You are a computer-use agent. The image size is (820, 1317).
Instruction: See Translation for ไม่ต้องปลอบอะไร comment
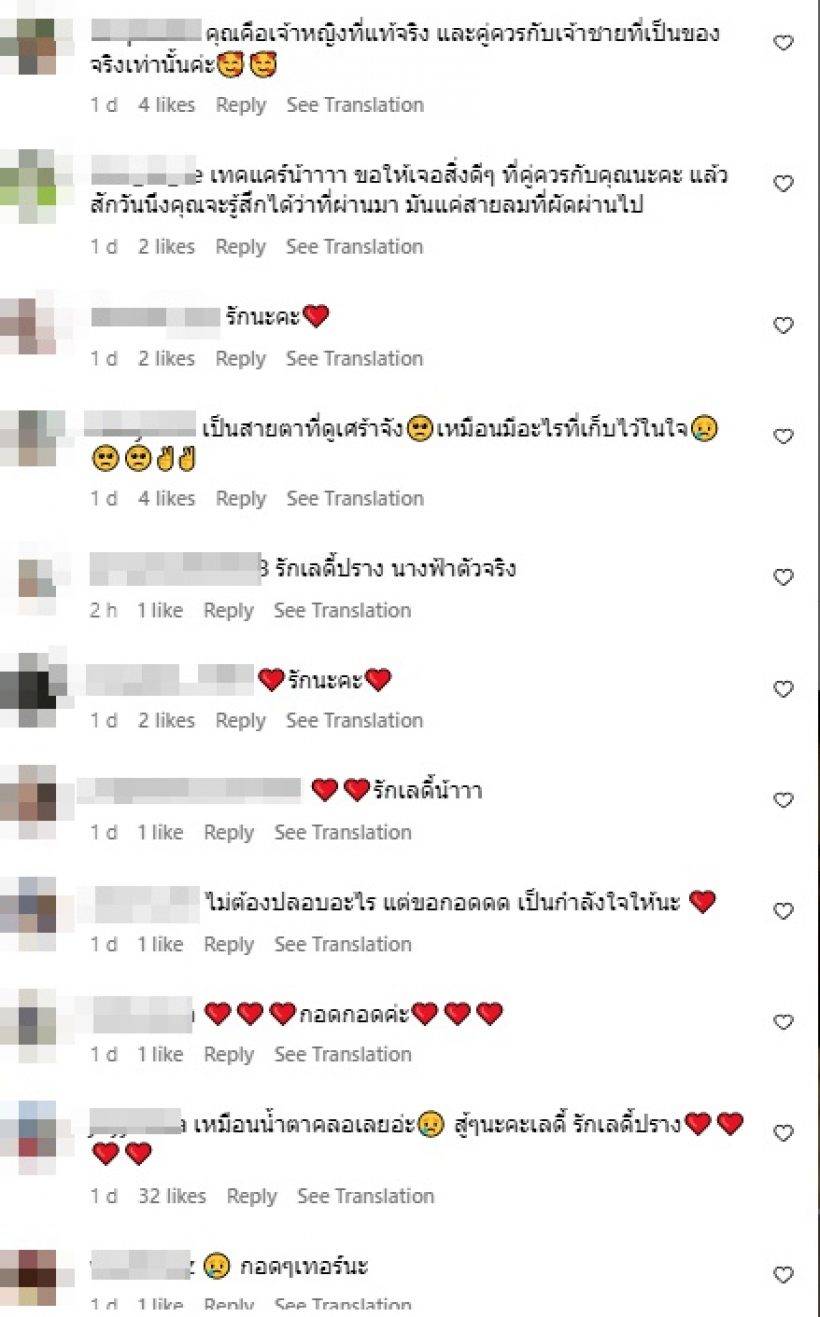[x=343, y=944]
